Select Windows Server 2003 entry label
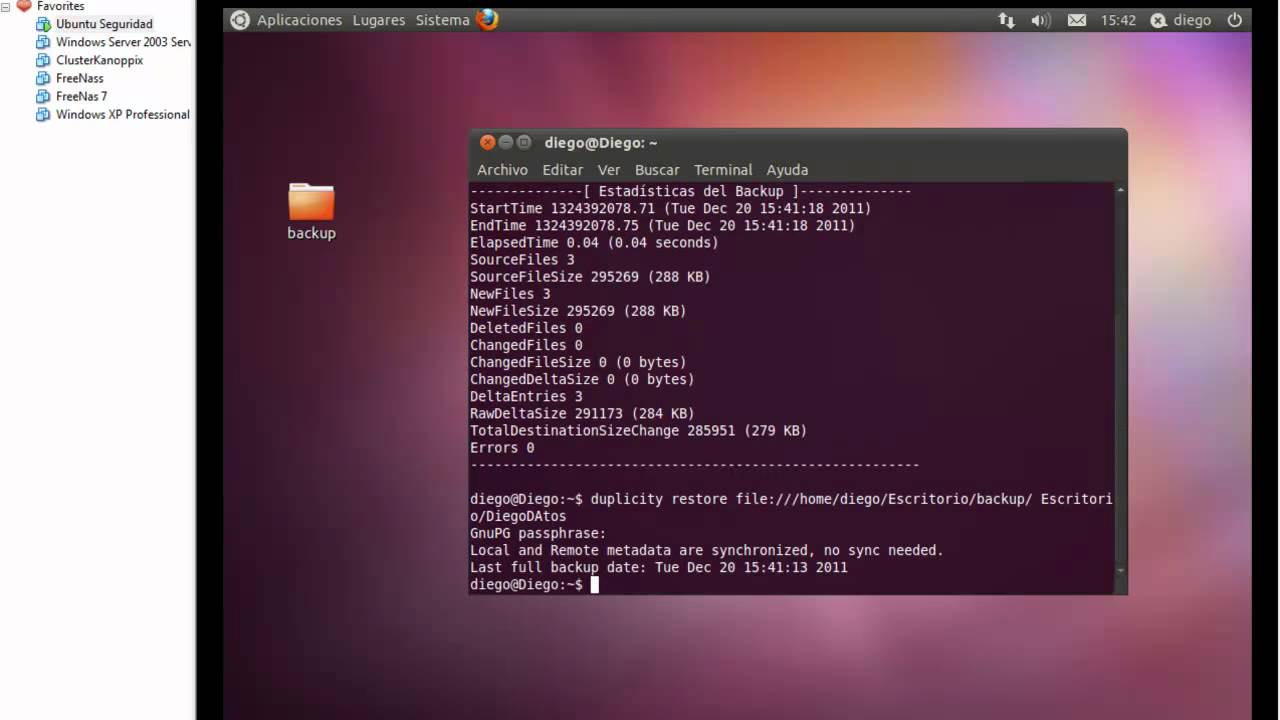The width and height of the screenshot is (1280, 720). pyautogui.click(x=123, y=42)
